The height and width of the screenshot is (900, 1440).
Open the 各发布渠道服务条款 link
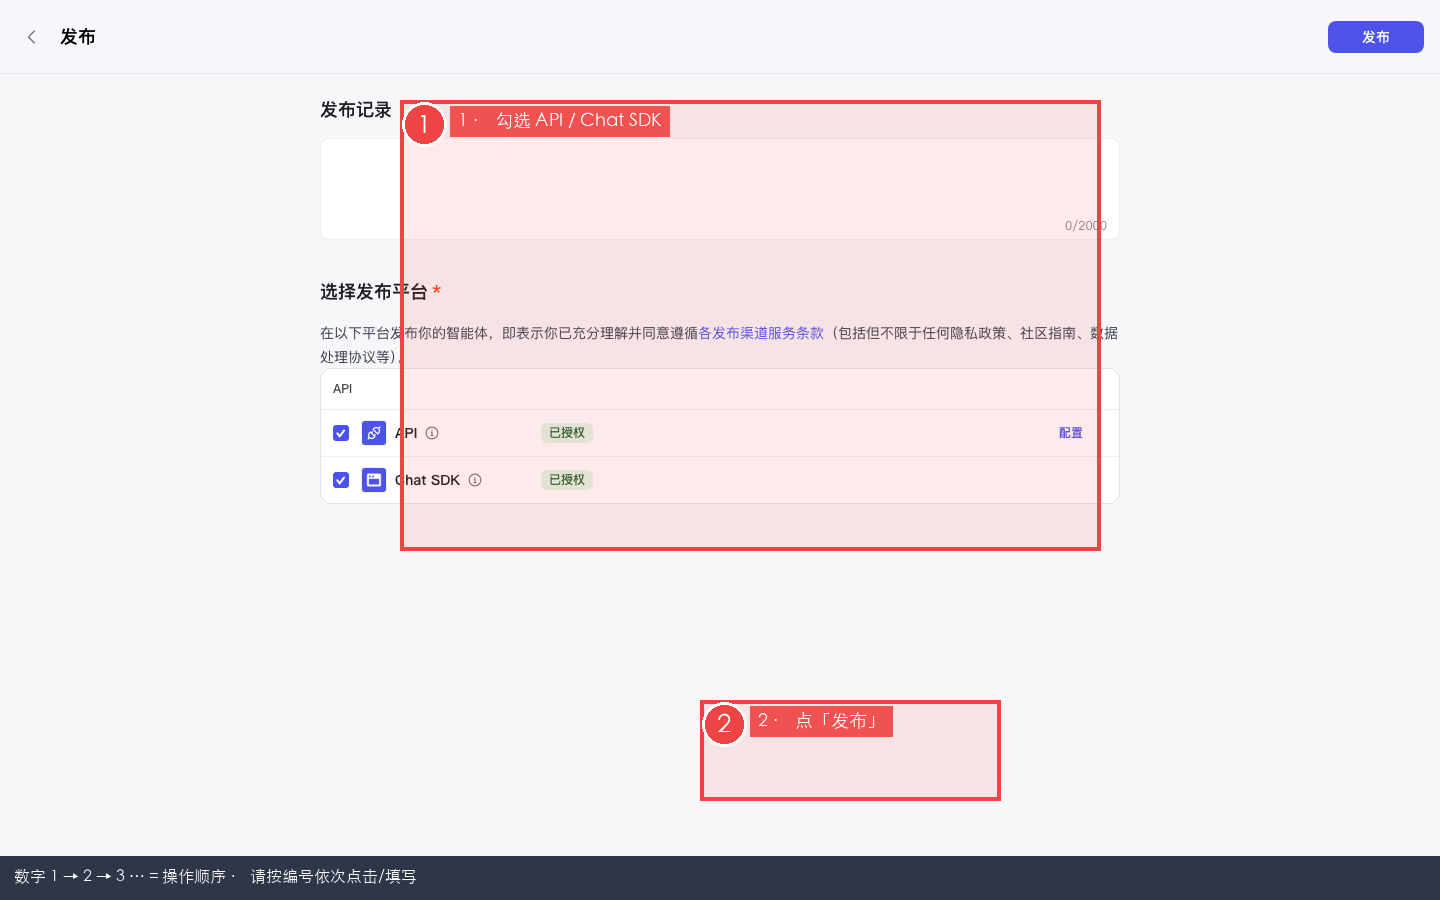pos(761,333)
